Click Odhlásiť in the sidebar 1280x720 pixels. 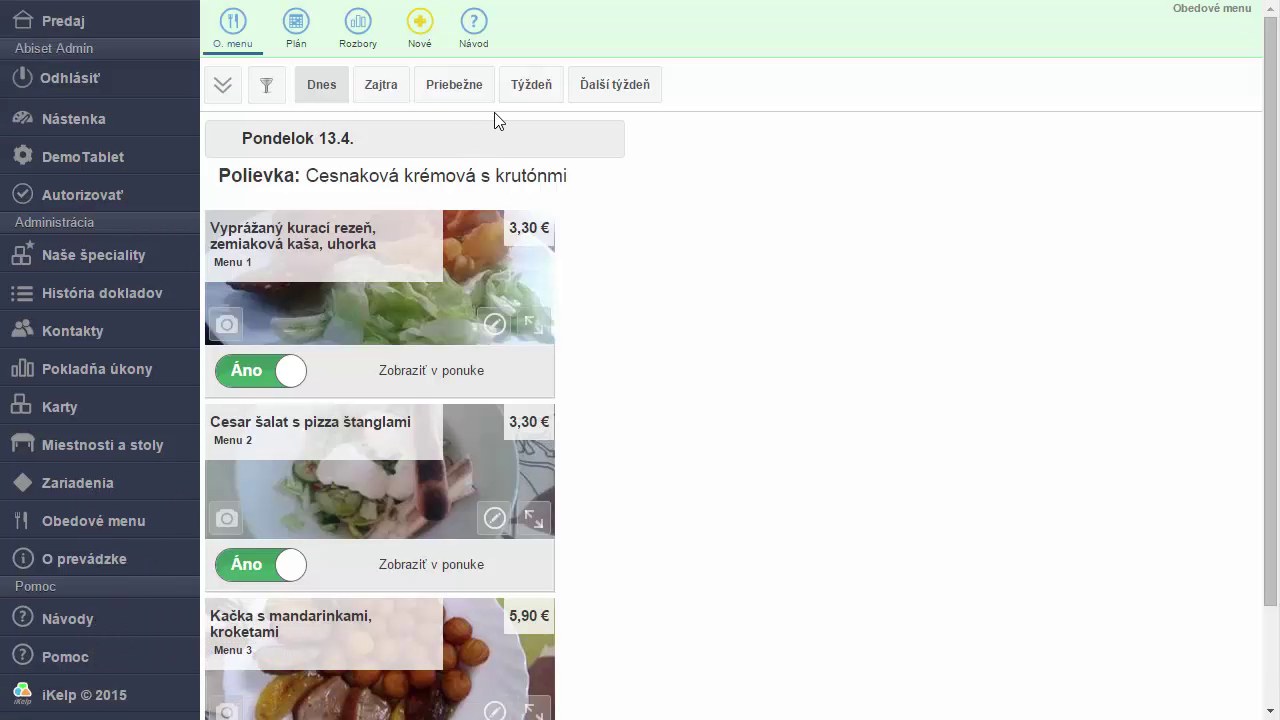coord(100,77)
